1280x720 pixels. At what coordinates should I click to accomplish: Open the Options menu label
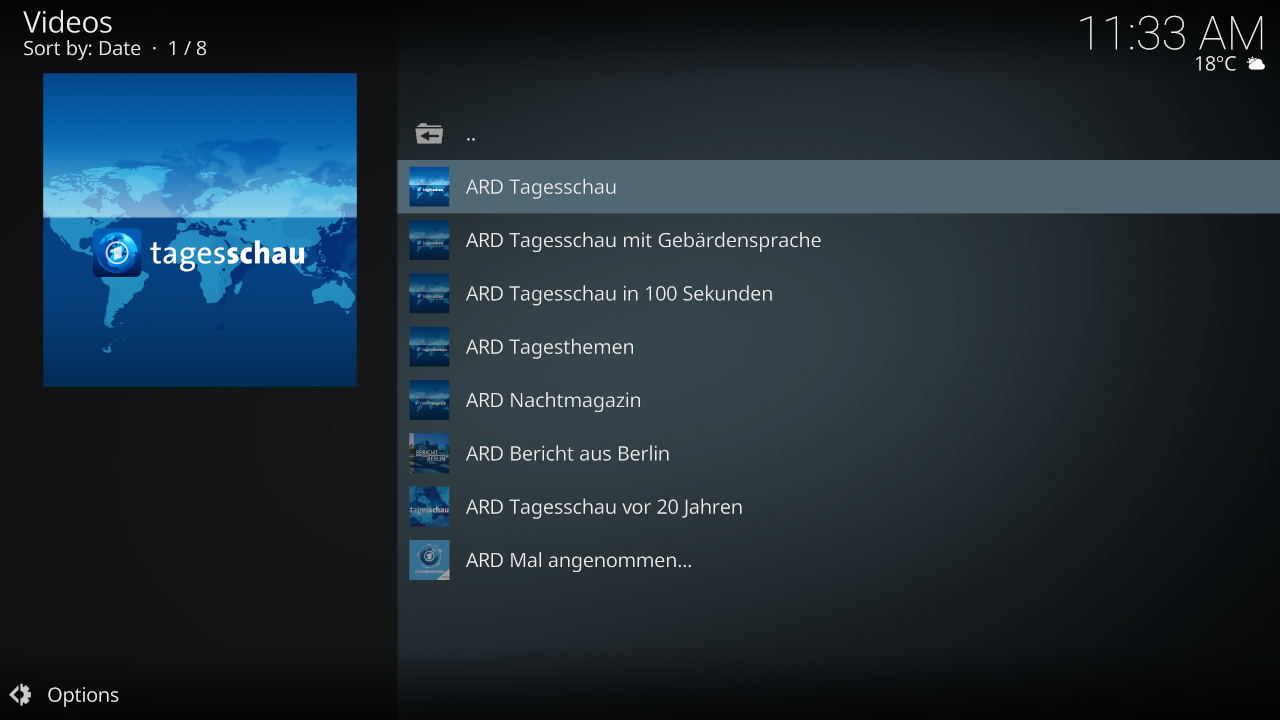pos(83,695)
